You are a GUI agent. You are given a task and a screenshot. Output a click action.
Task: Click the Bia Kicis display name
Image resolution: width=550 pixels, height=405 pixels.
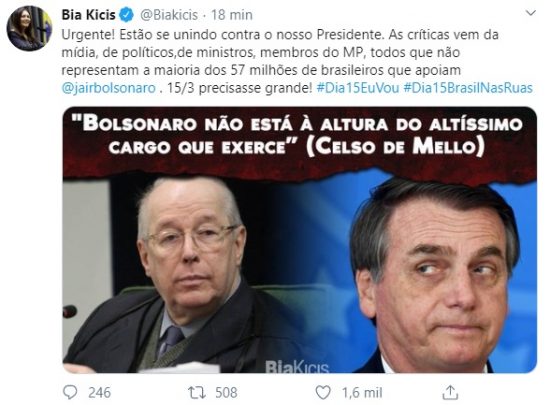point(88,15)
